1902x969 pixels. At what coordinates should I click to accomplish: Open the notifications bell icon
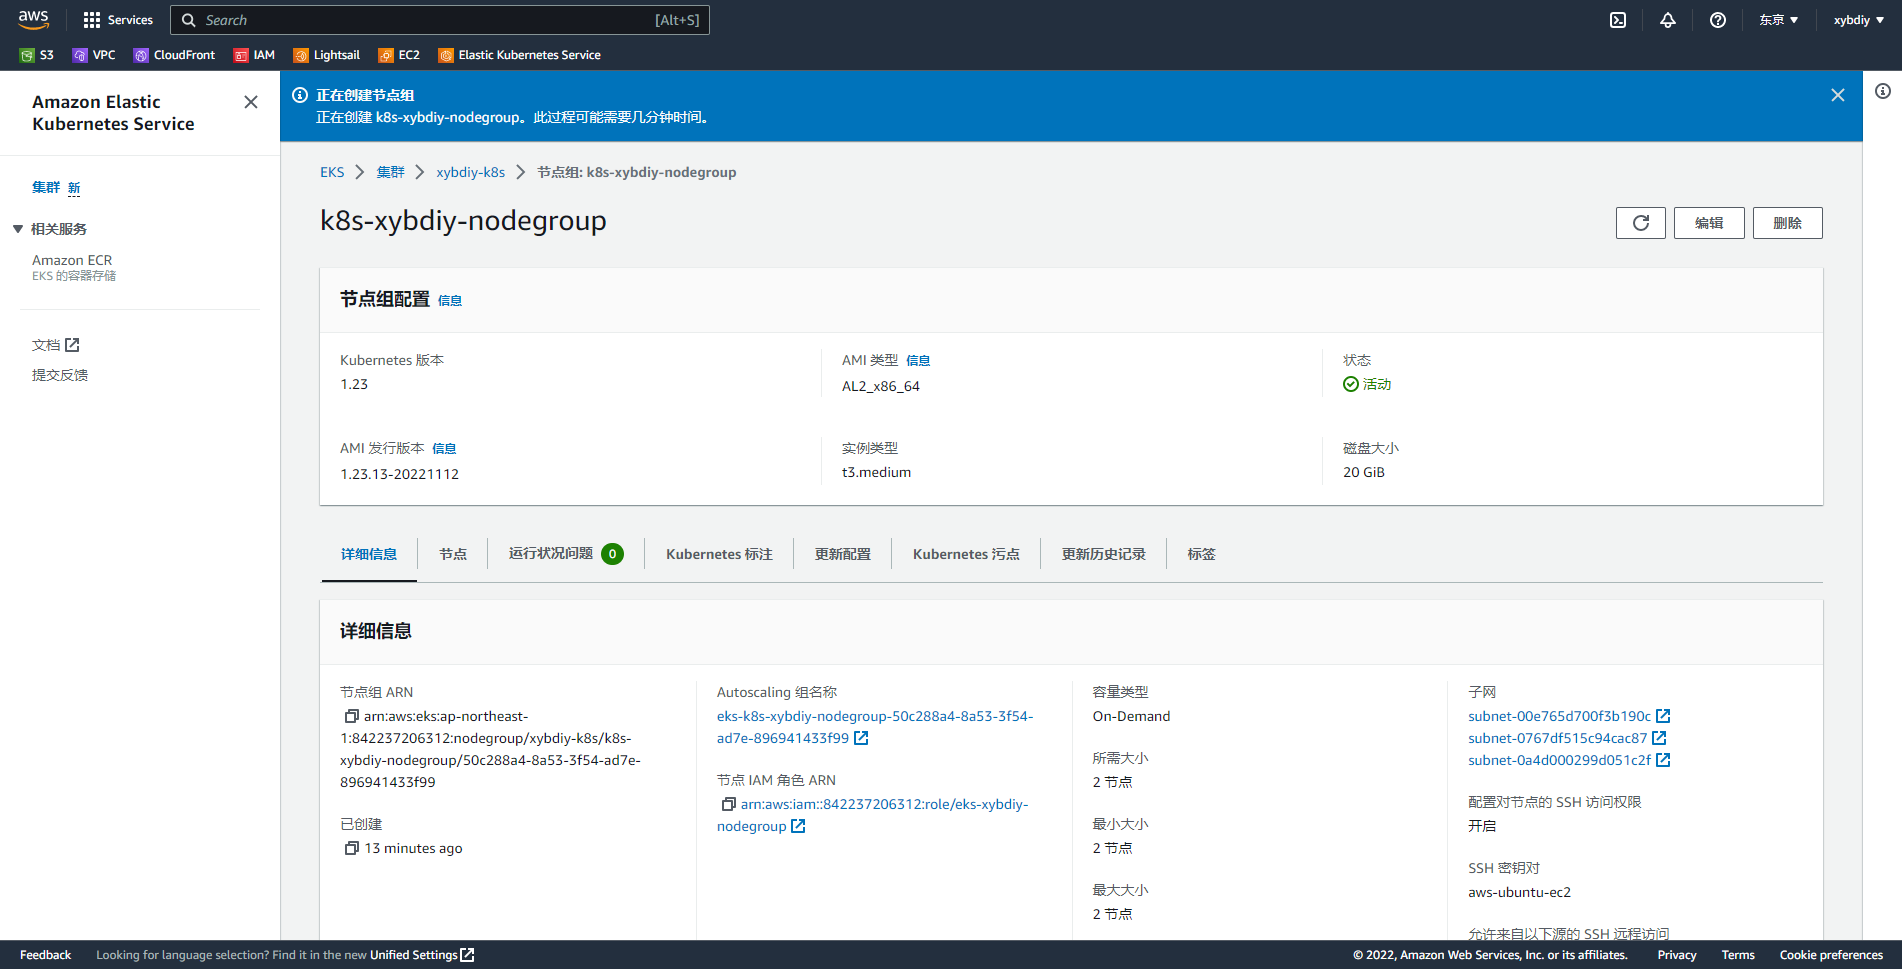[x=1668, y=20]
